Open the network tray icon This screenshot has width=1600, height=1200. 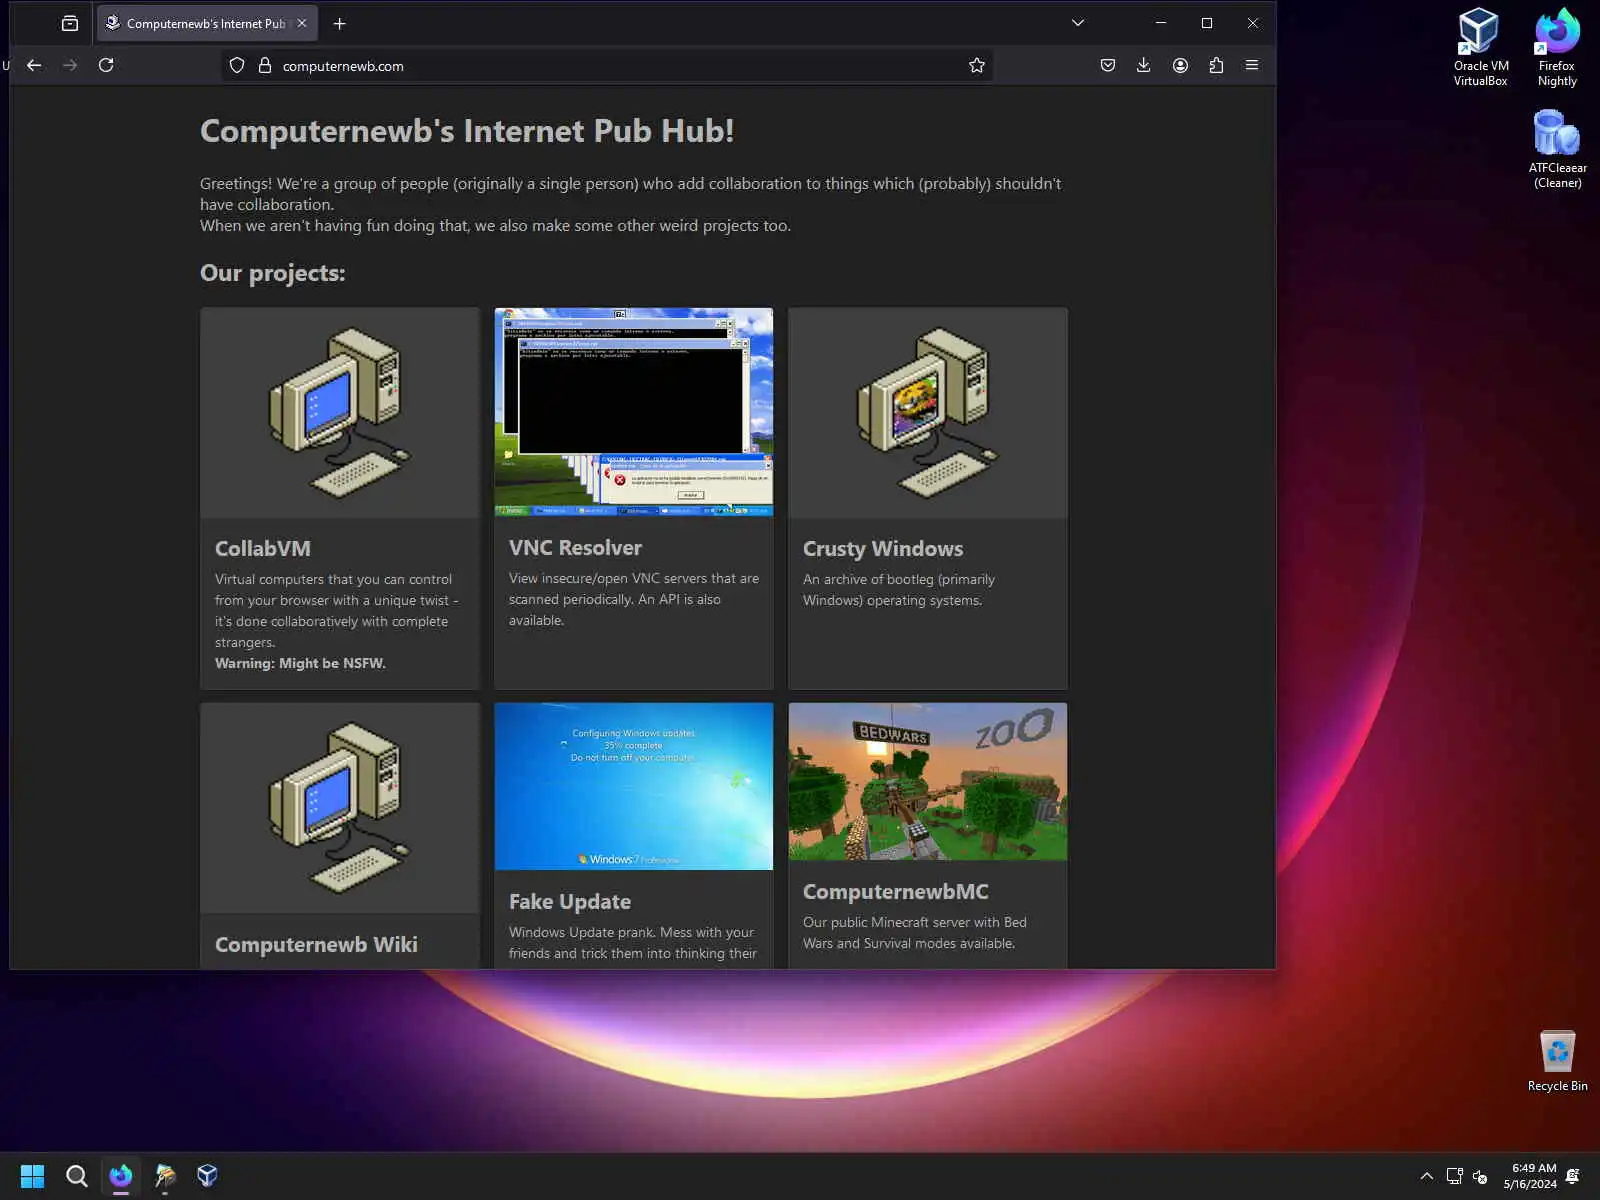click(1455, 1176)
